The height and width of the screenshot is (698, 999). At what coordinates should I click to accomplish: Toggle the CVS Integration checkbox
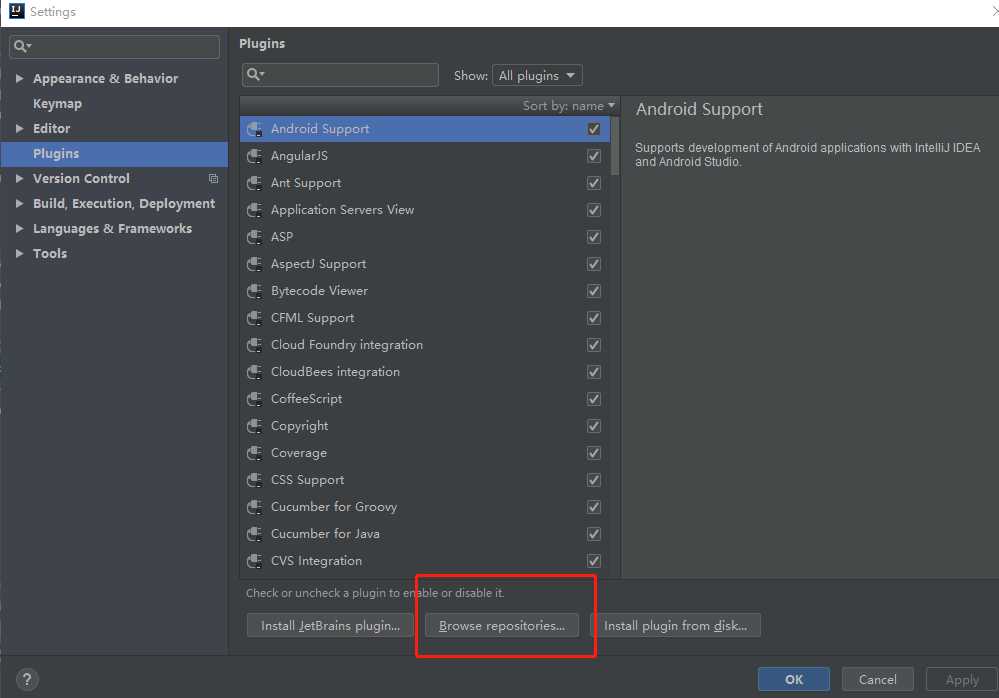(x=594, y=560)
